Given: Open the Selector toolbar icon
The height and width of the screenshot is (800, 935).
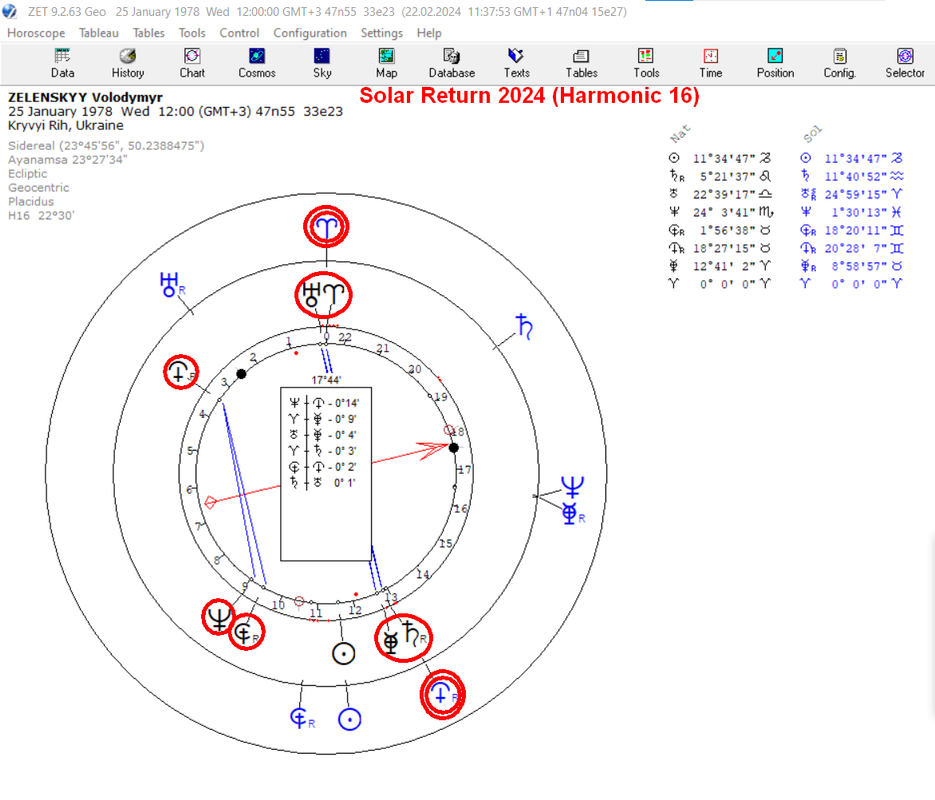Looking at the screenshot, I should (x=905, y=64).
